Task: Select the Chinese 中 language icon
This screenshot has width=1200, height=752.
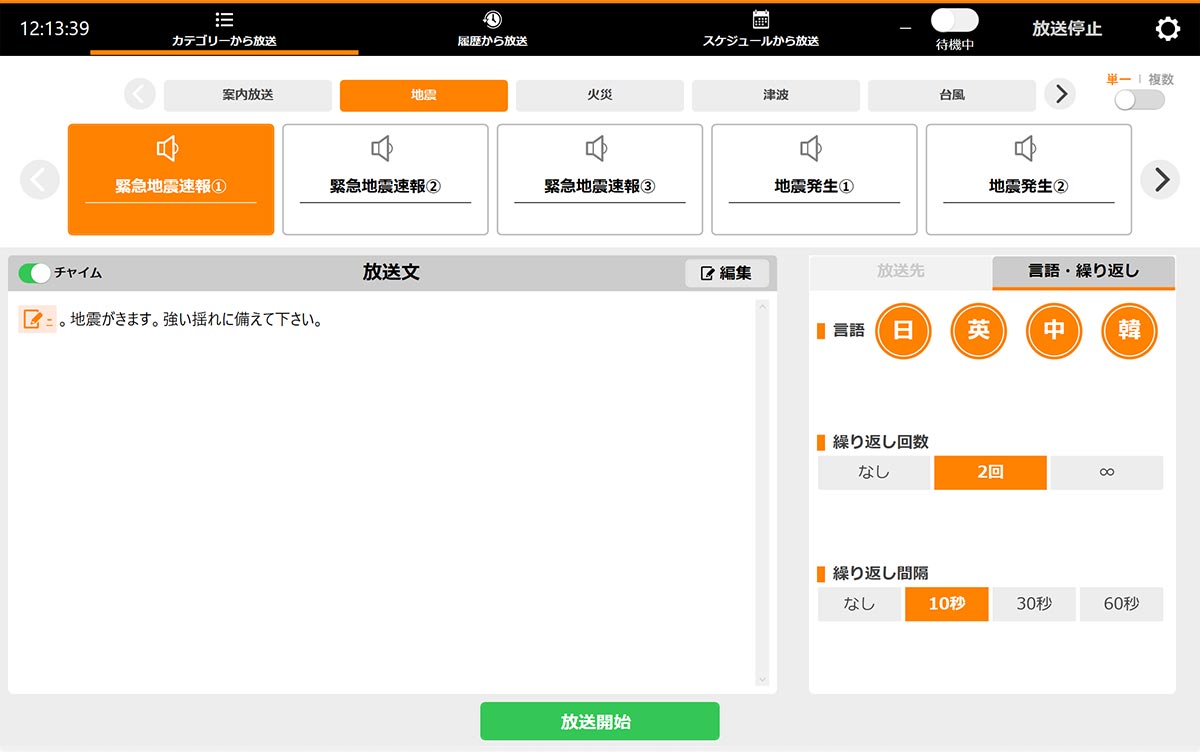Action: tap(1054, 331)
